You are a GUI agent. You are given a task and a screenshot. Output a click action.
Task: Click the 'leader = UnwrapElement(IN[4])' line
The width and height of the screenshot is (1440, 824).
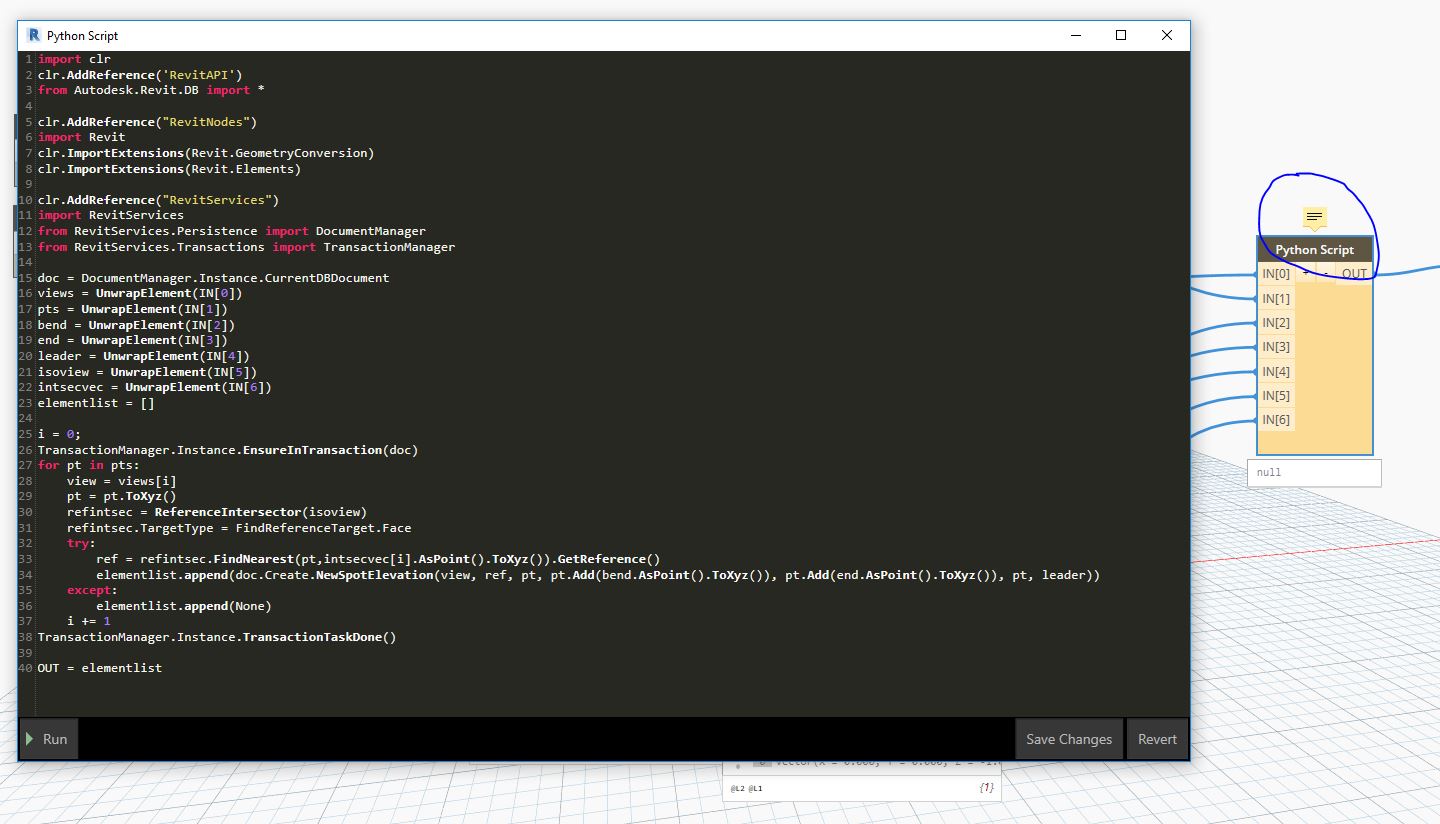click(x=144, y=356)
